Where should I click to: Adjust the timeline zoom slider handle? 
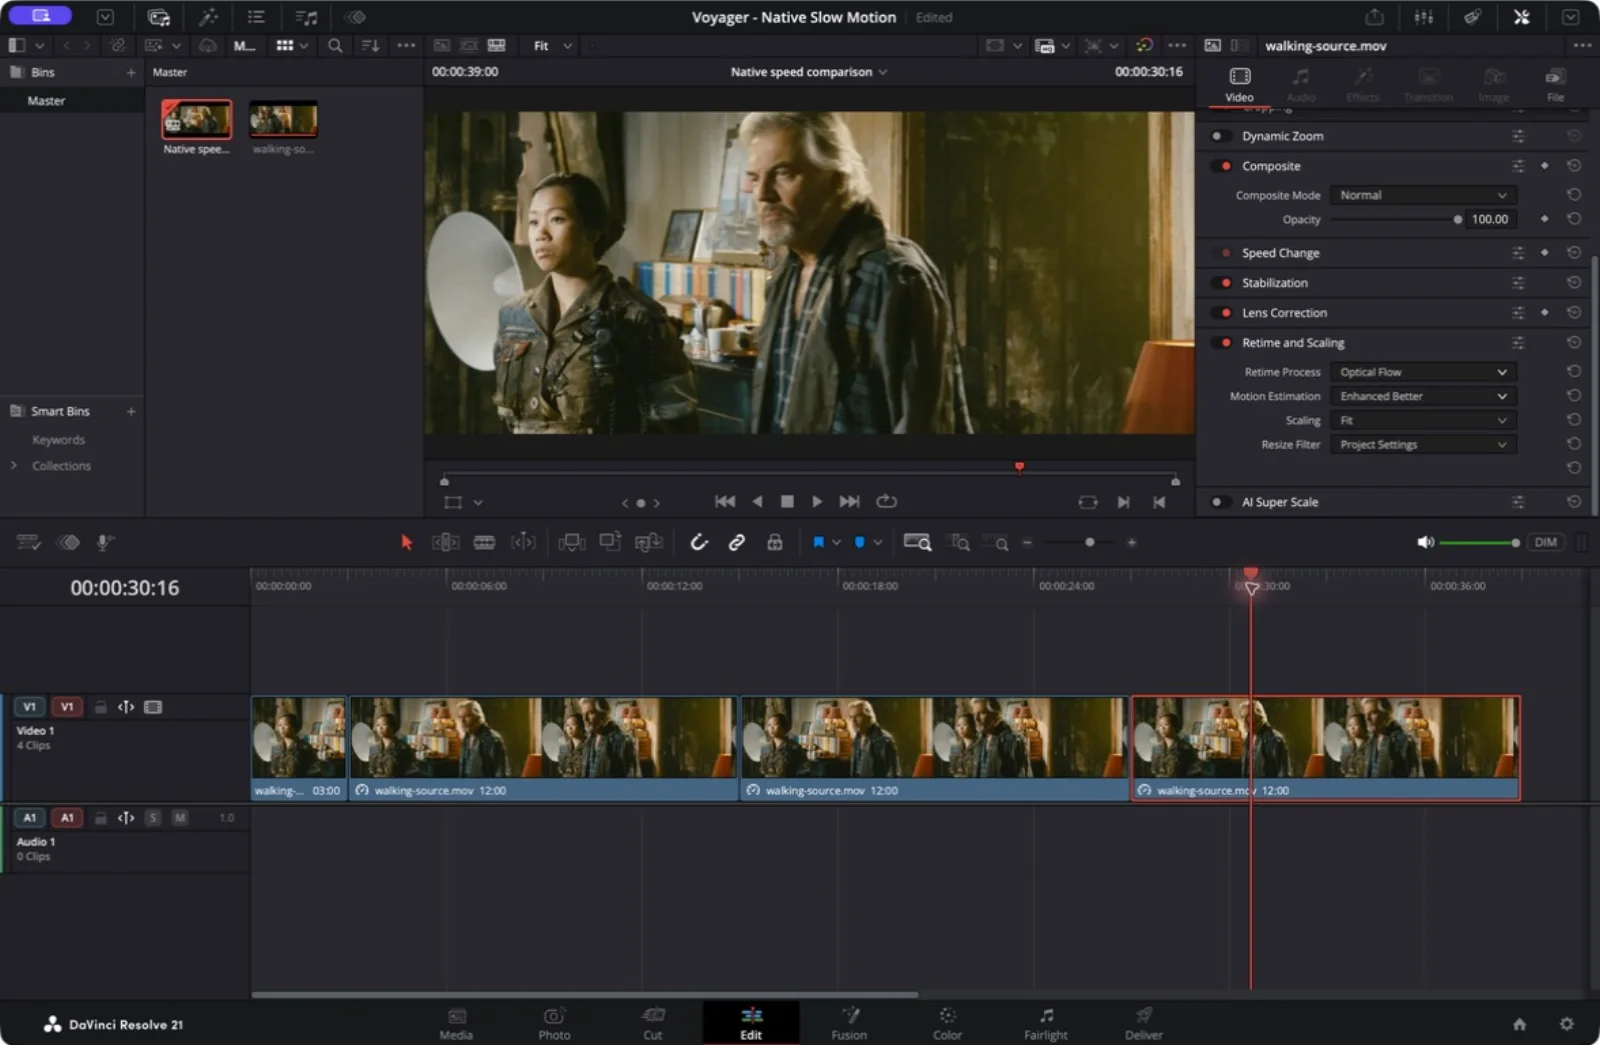coord(1089,542)
